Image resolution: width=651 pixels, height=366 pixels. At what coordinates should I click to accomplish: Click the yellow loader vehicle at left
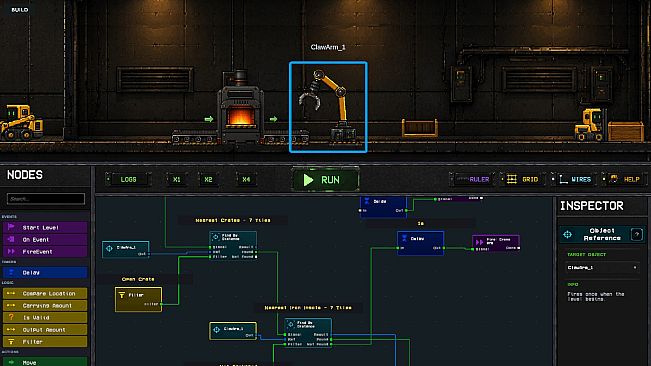pos(21,122)
